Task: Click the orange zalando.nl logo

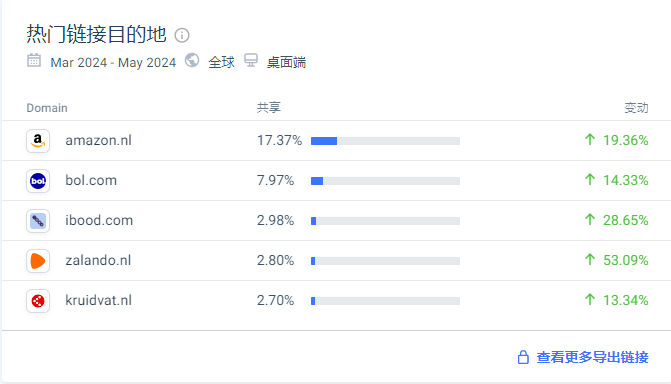Action: click(x=38, y=261)
